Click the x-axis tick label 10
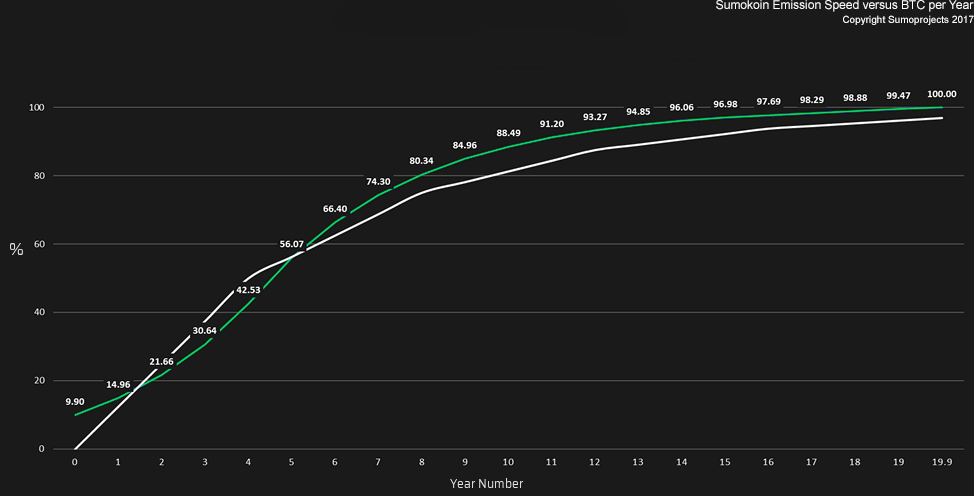 tap(508, 462)
